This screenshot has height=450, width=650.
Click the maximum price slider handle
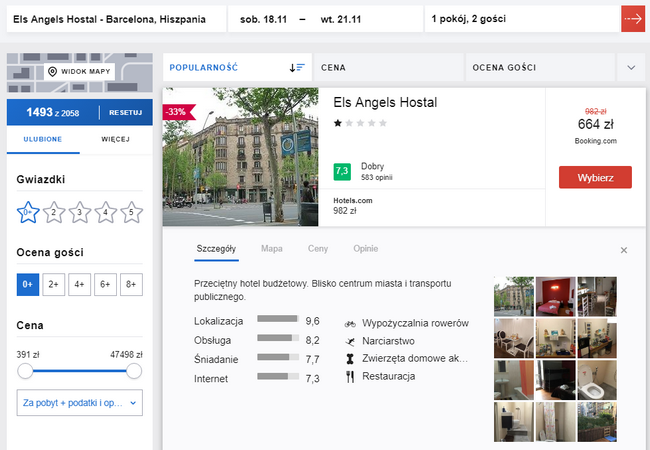click(x=134, y=371)
